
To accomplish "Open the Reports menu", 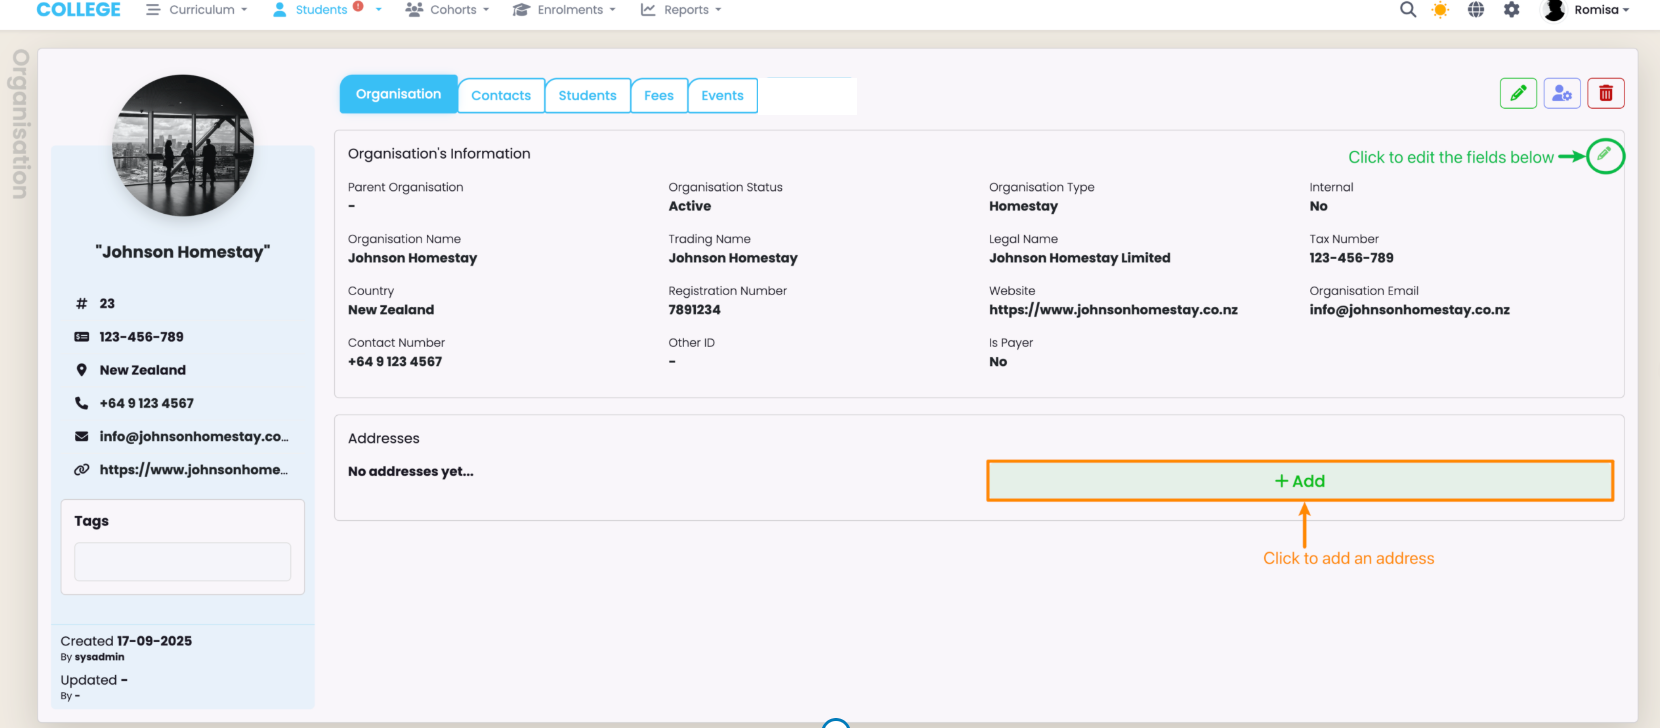I will 681,10.
